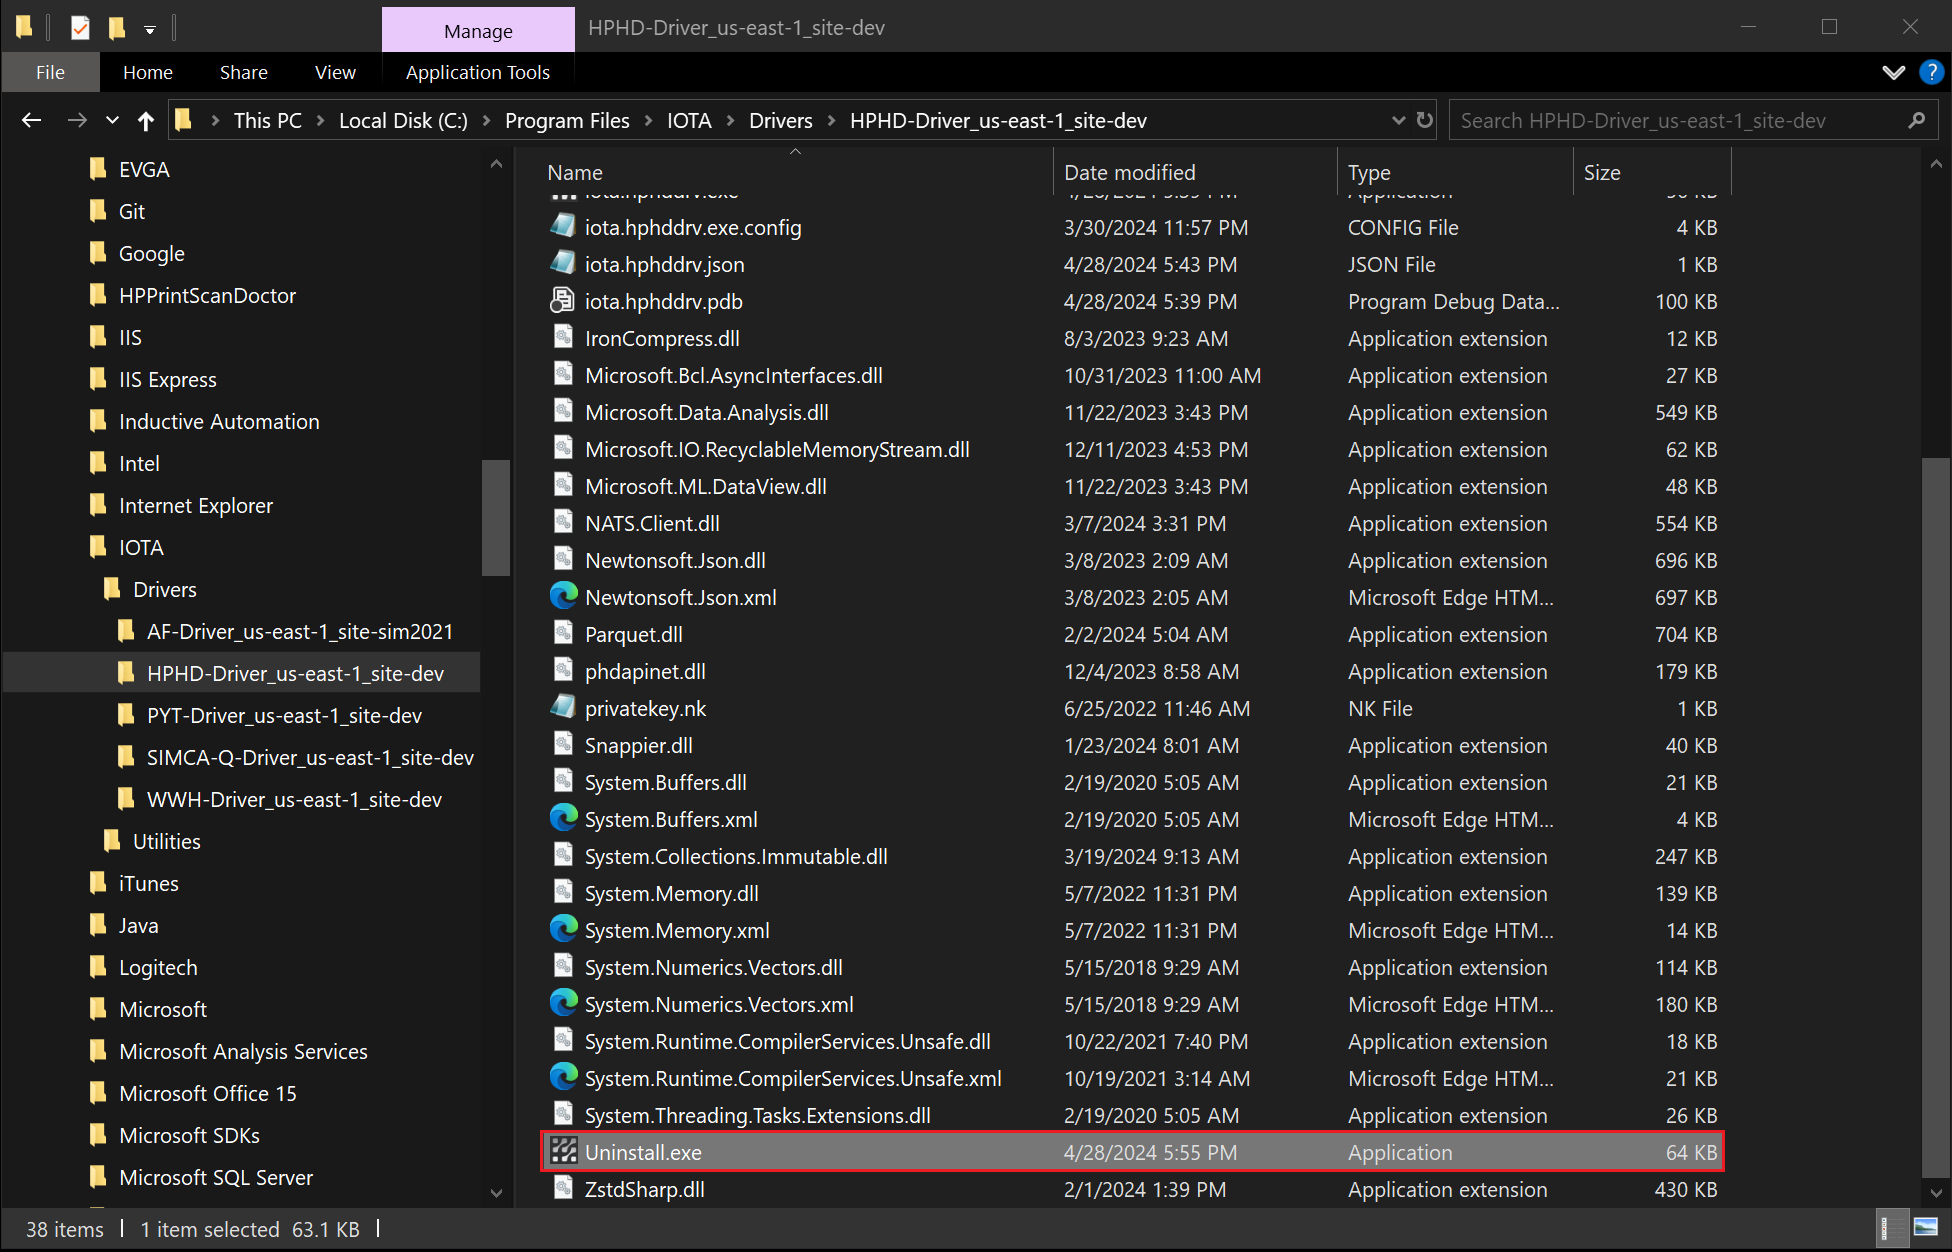This screenshot has width=1952, height=1252.
Task: Select Microsoft SQL Server folder
Action: (x=216, y=1177)
